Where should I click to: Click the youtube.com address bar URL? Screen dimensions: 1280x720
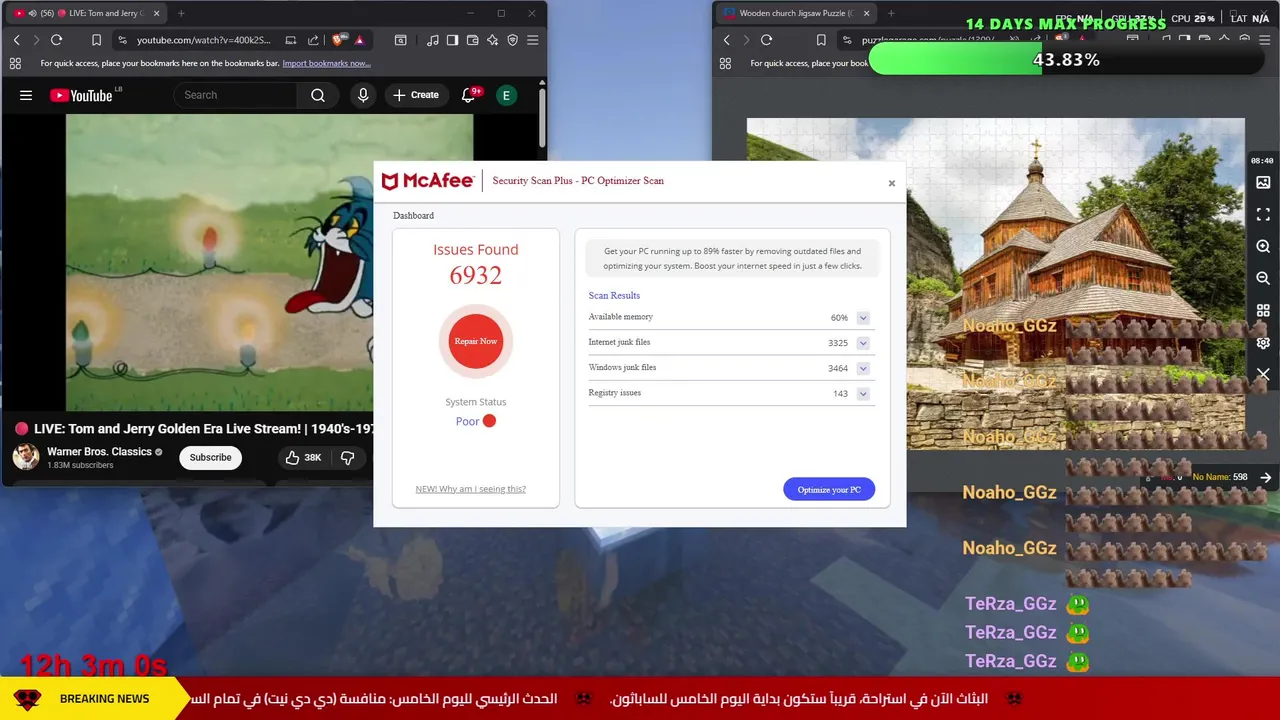[x=203, y=40]
